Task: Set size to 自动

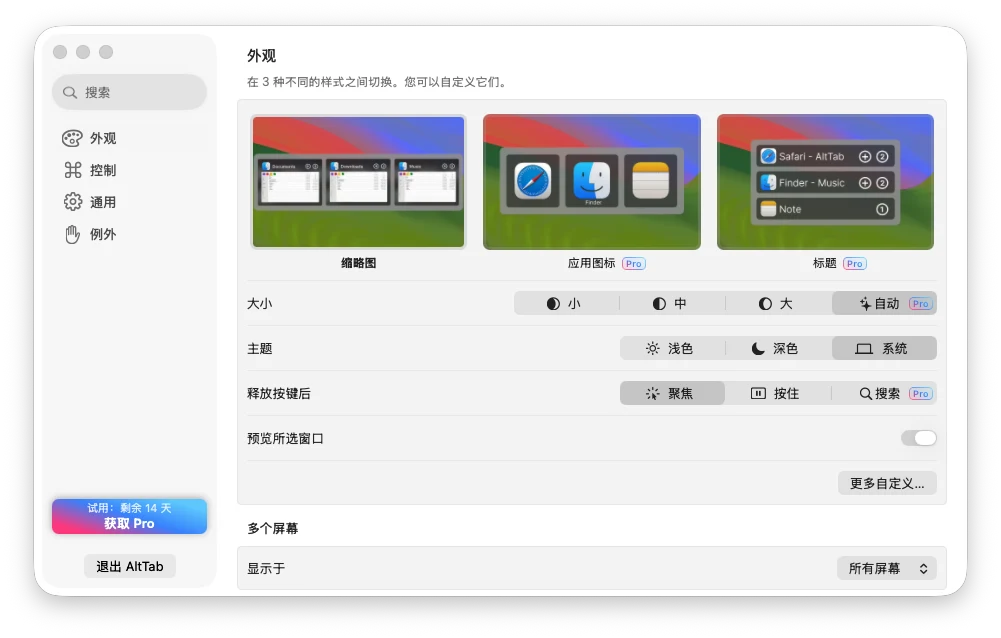Action: point(884,303)
